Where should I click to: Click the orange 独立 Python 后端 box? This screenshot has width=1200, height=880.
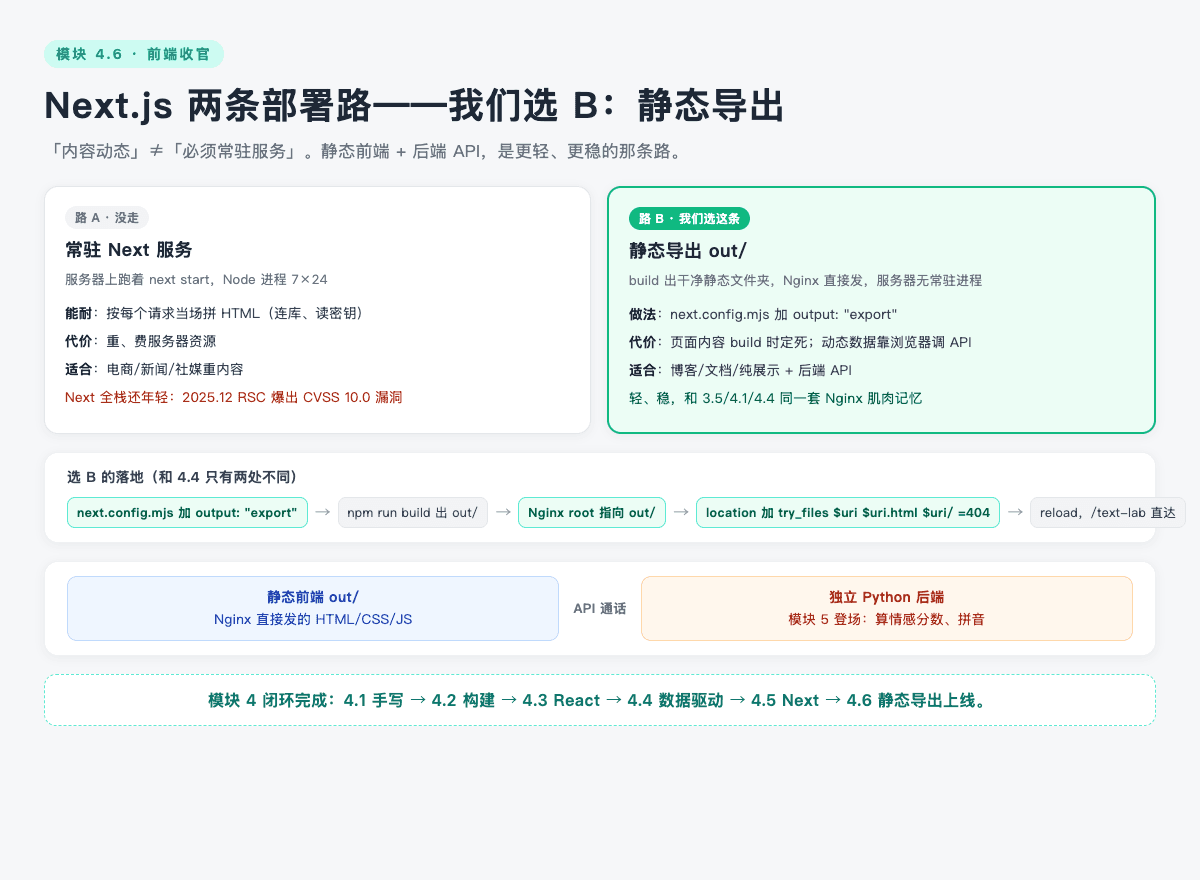pos(887,608)
